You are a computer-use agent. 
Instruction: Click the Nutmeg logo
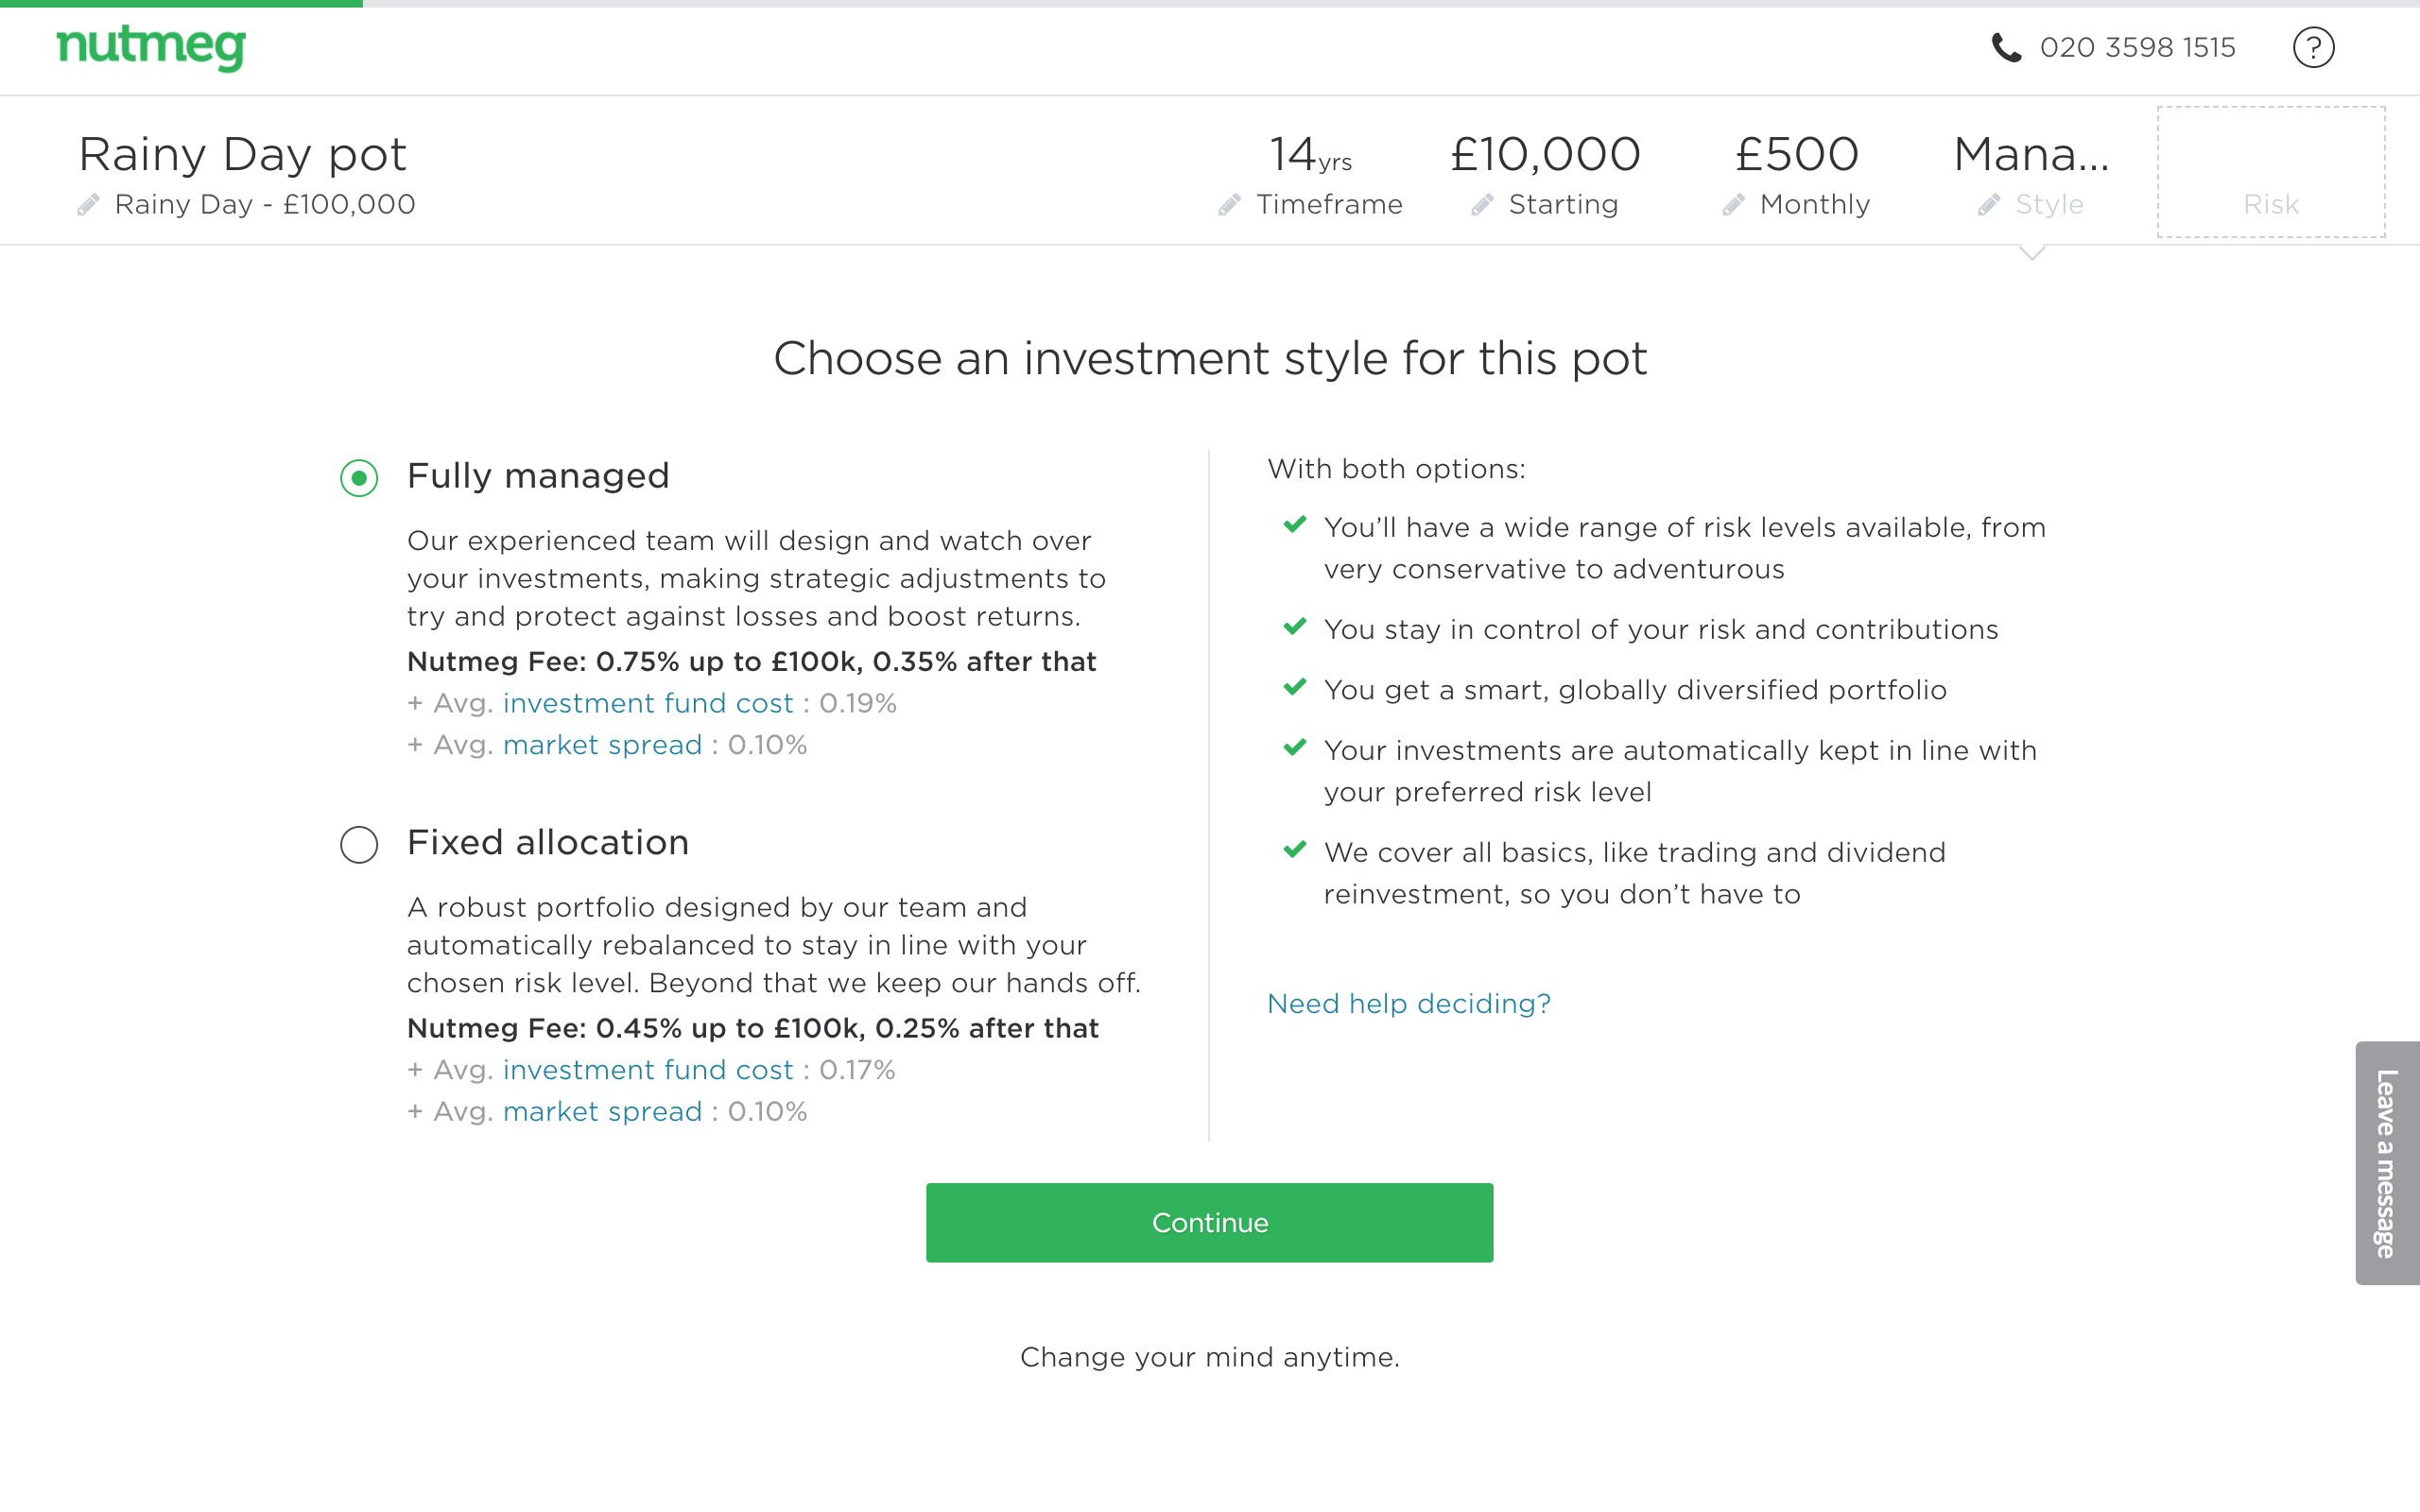click(151, 47)
